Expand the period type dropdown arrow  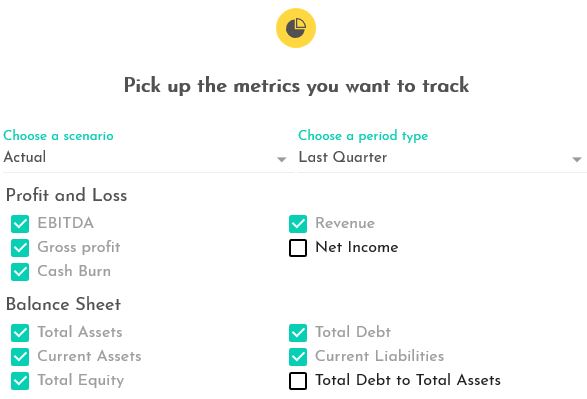[x=577, y=159]
